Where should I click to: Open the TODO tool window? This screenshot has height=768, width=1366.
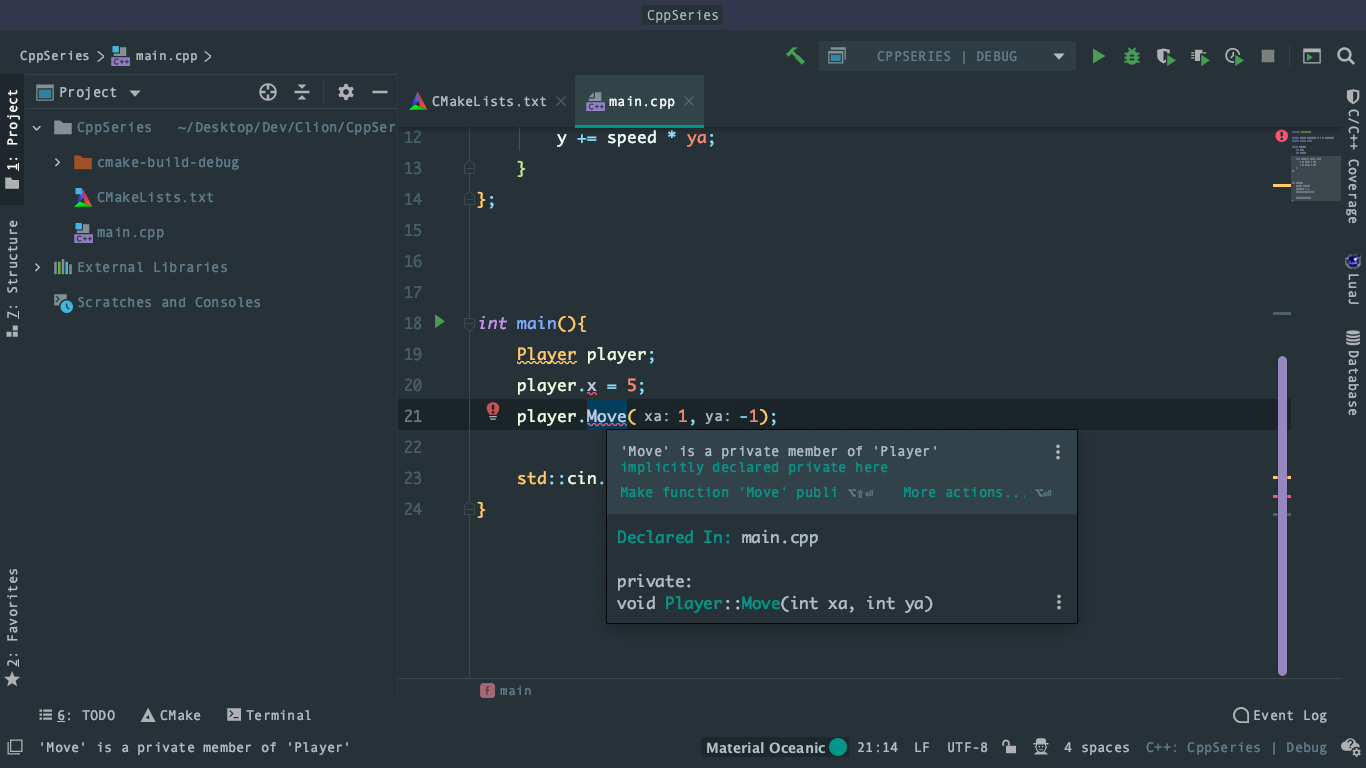point(77,715)
